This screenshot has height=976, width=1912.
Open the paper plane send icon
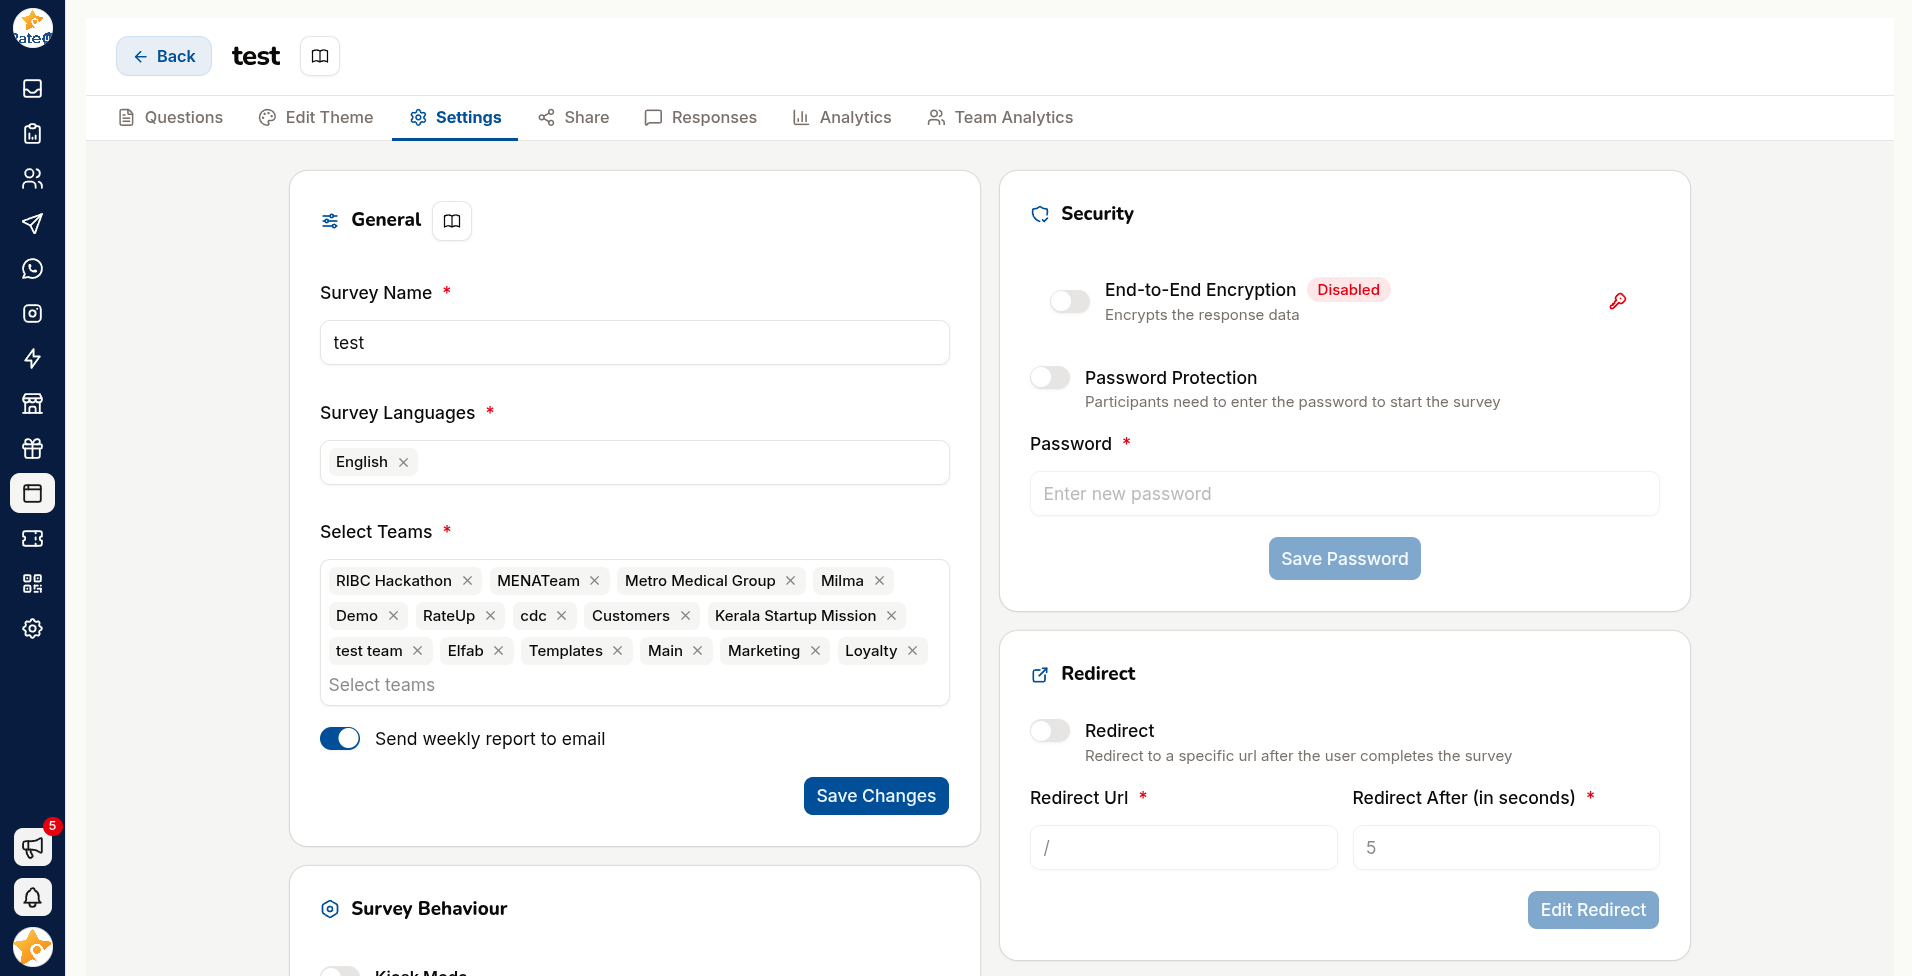(32, 224)
